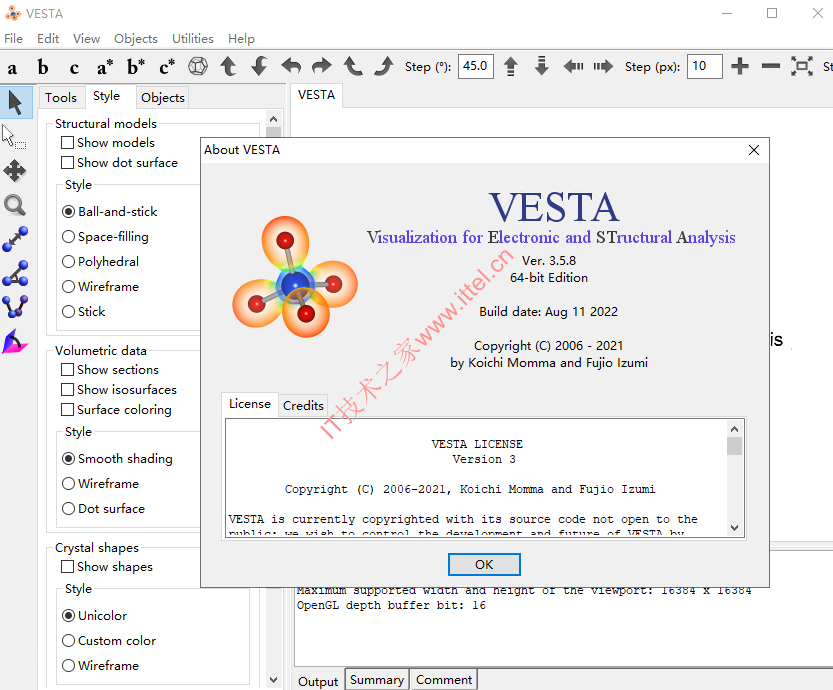Rotate counterclockwise around z axis

pos(353,67)
